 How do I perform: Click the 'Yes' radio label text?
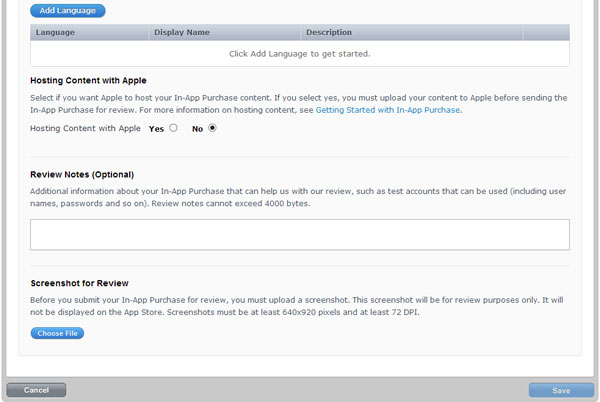156,129
